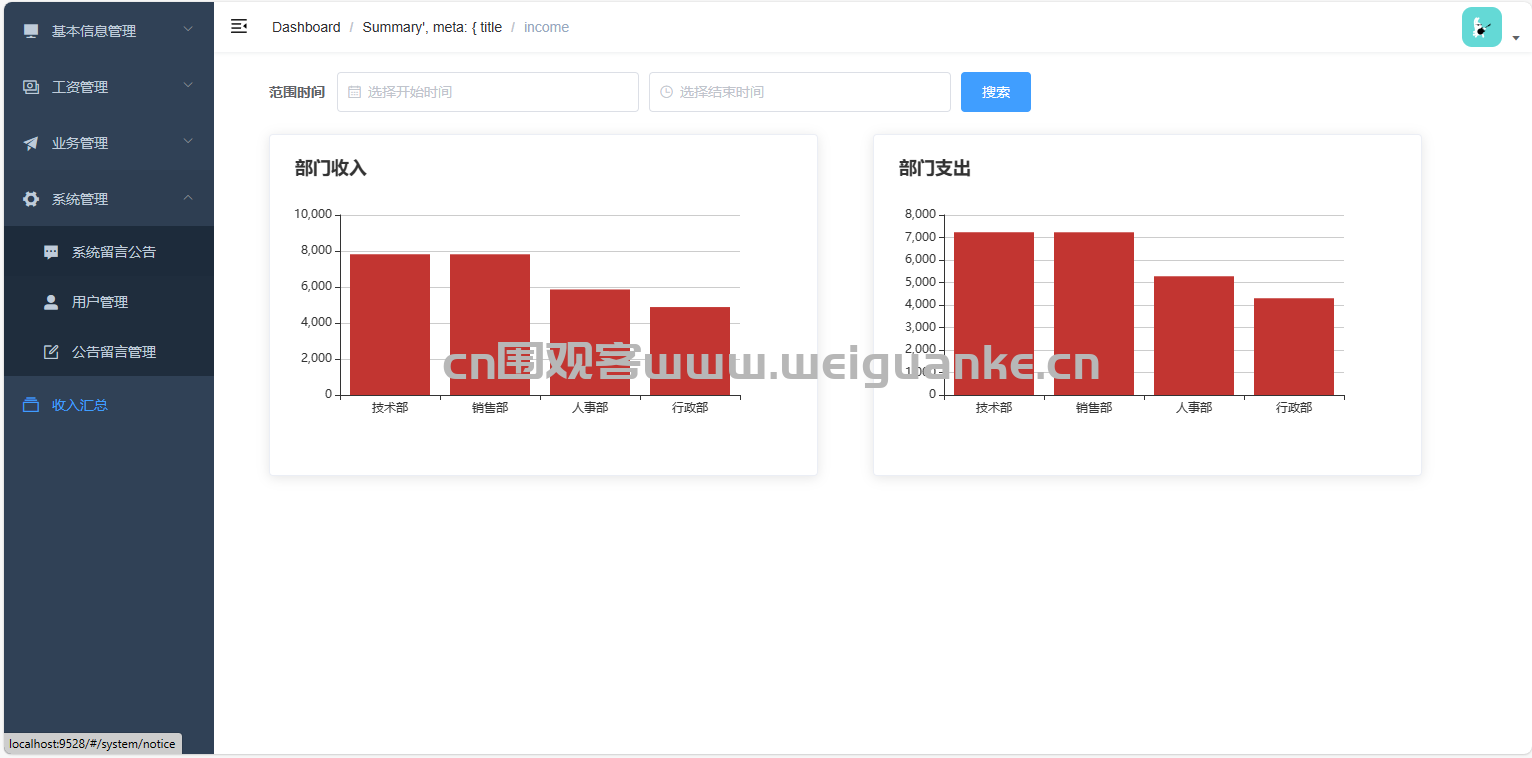Select 收入汇总 in the sidebar
Viewport: 1532px width, 758px height.
(x=109, y=405)
